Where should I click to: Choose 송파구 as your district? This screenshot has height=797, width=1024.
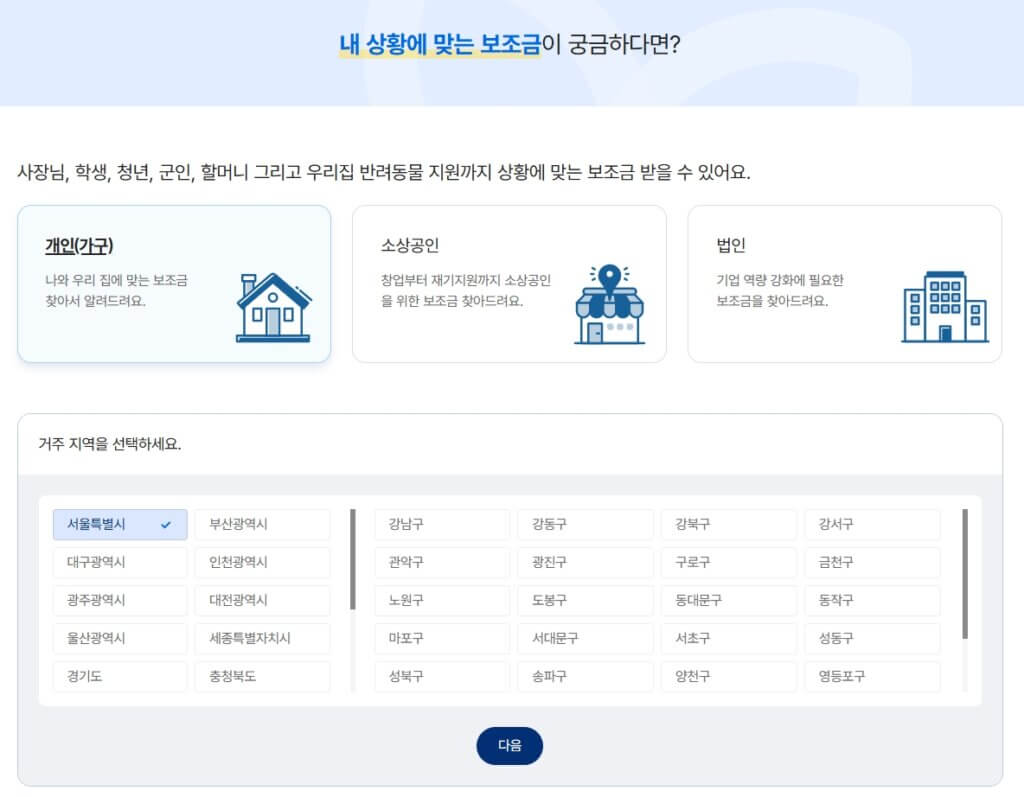tap(585, 676)
